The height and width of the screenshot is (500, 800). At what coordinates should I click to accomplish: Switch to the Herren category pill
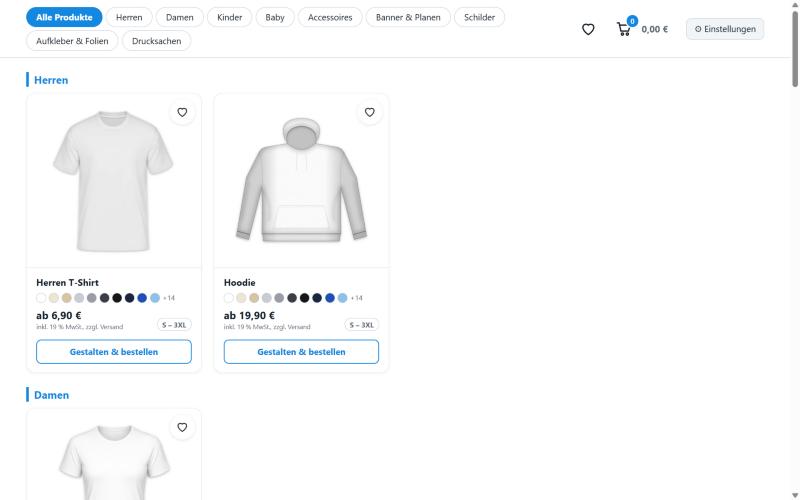click(x=129, y=17)
